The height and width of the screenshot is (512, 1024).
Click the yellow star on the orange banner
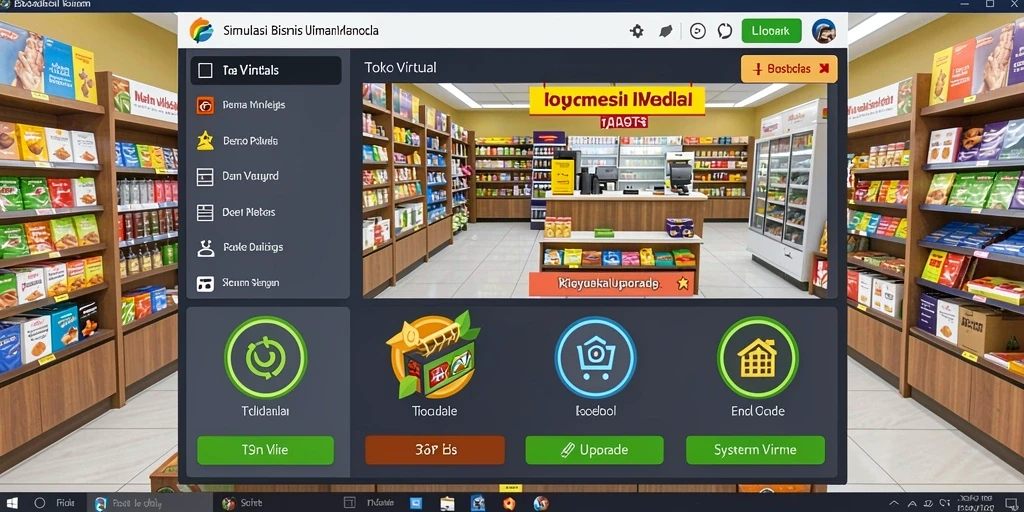coord(683,283)
